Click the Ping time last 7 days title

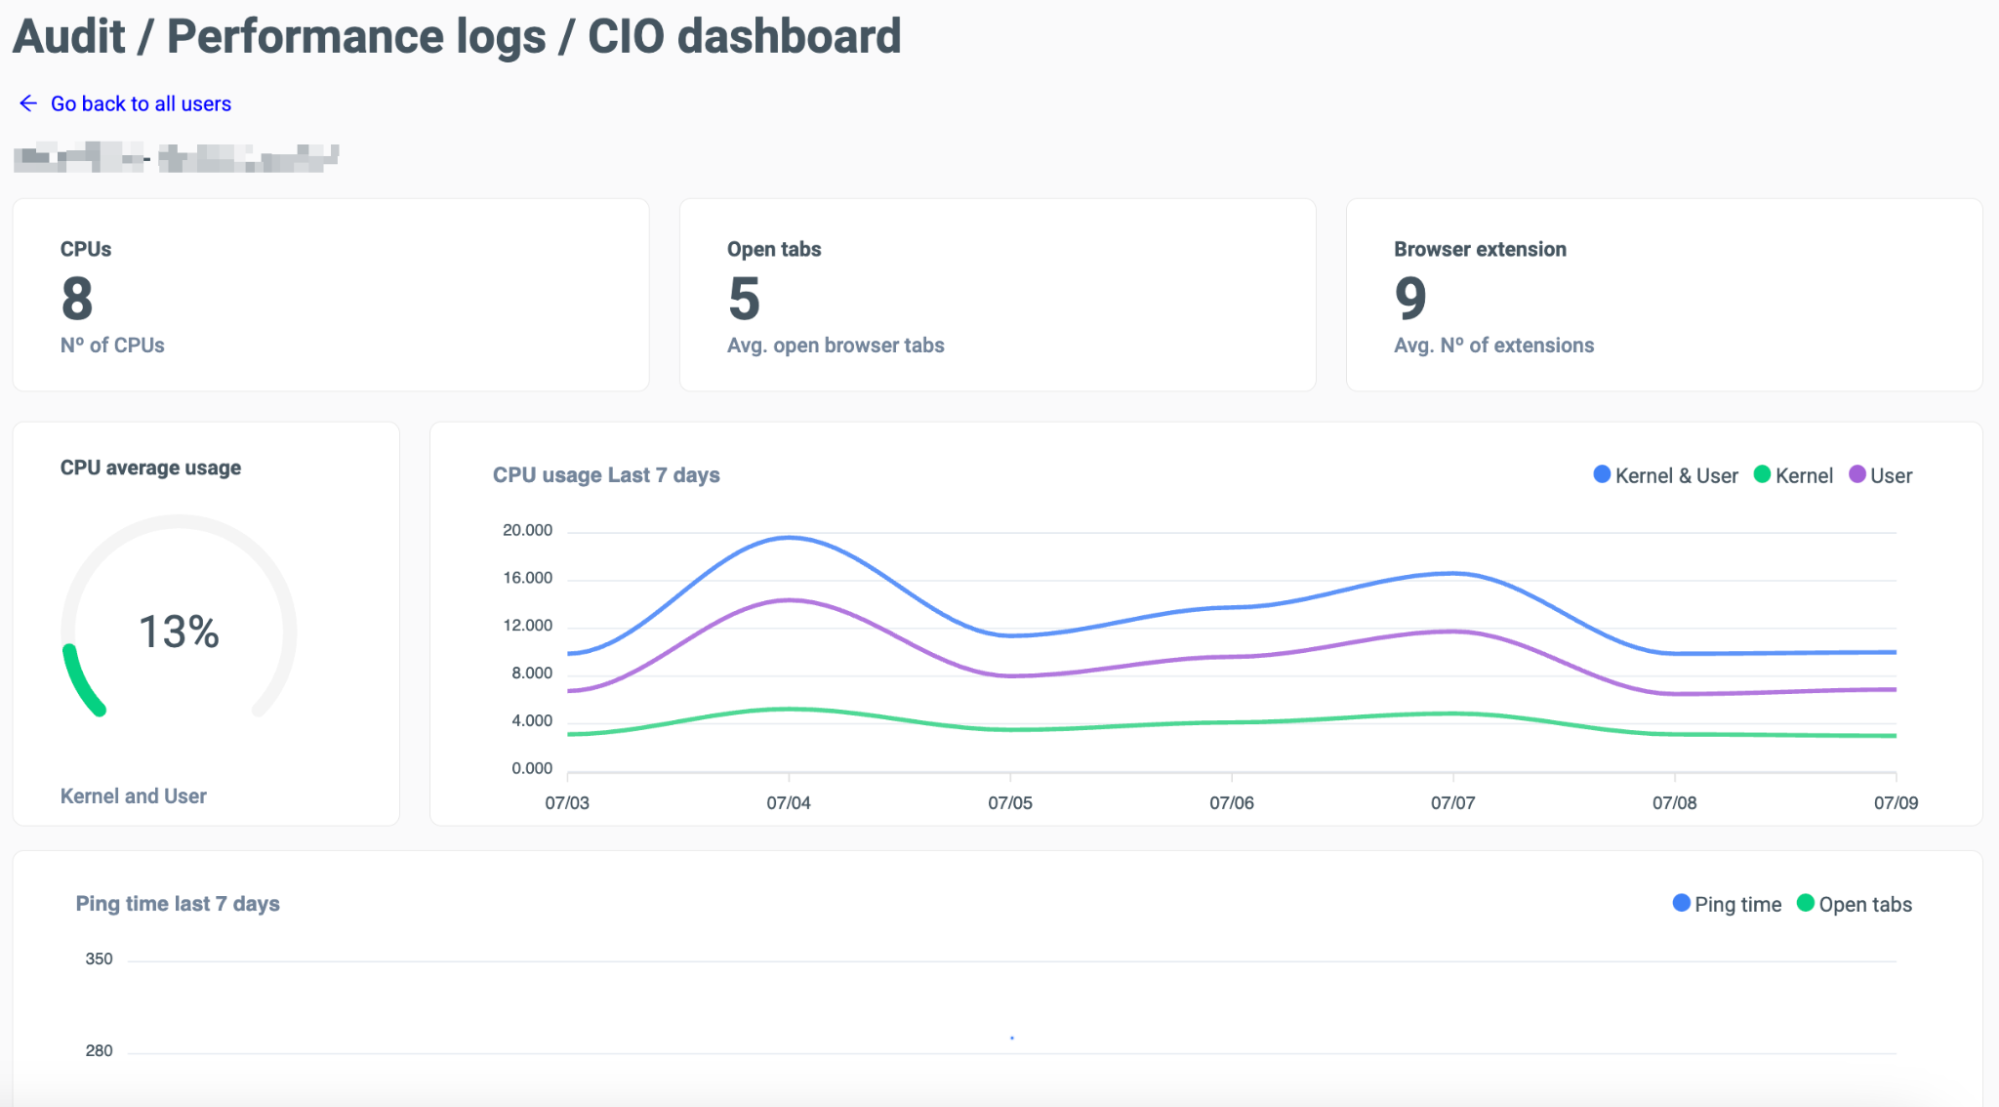click(178, 904)
